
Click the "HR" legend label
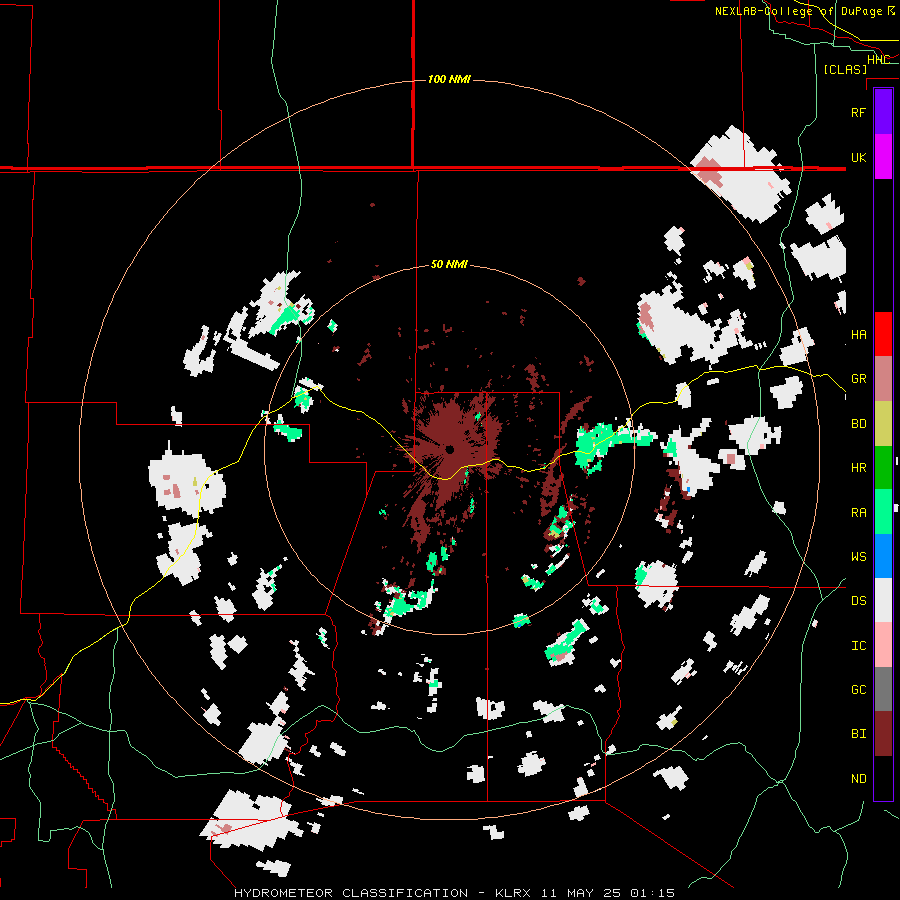[x=858, y=468]
